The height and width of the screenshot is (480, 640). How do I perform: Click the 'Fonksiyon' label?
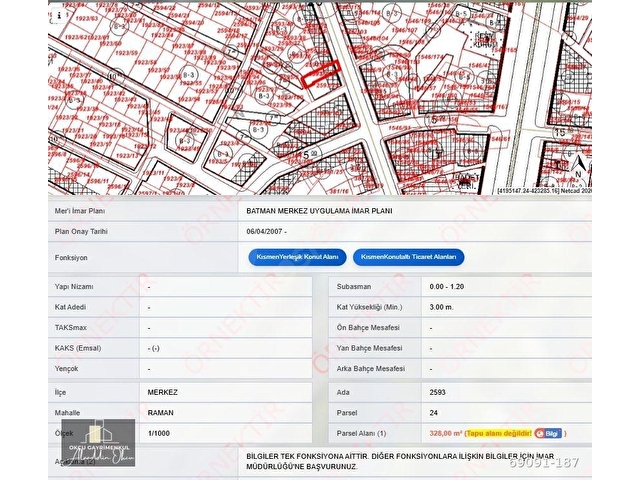click(x=71, y=258)
